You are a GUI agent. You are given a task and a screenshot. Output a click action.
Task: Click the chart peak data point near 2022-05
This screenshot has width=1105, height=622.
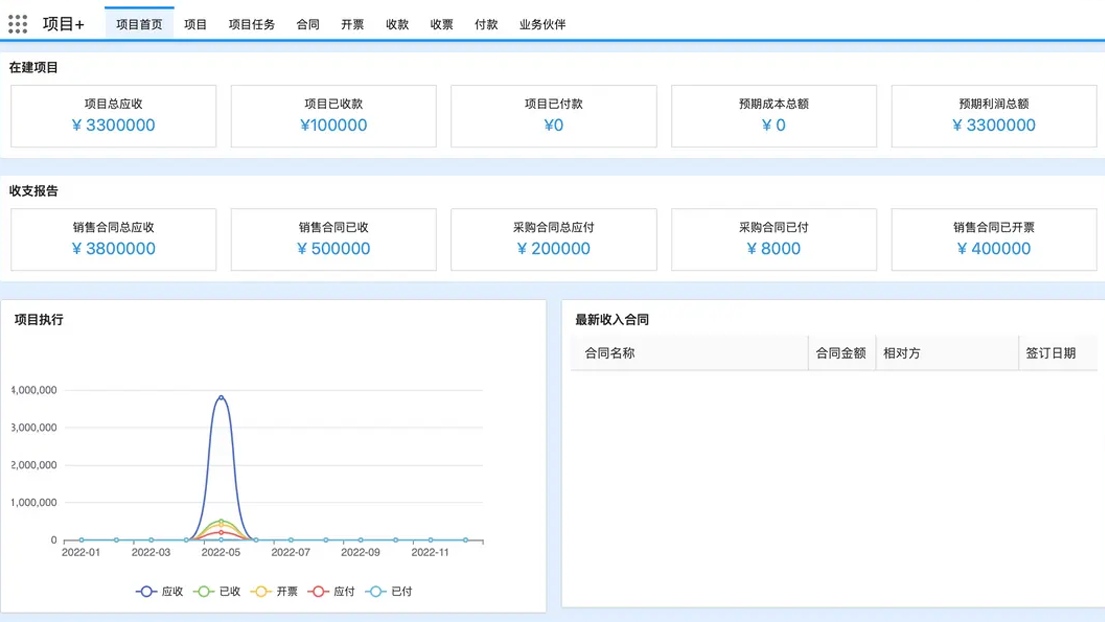pos(220,395)
